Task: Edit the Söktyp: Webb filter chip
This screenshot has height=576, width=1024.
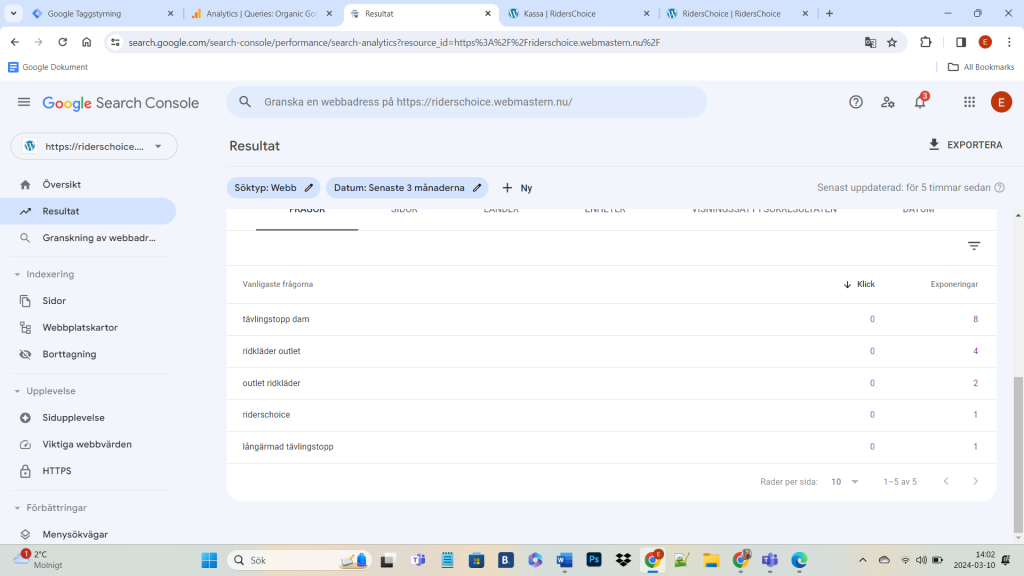Action: click(273, 188)
